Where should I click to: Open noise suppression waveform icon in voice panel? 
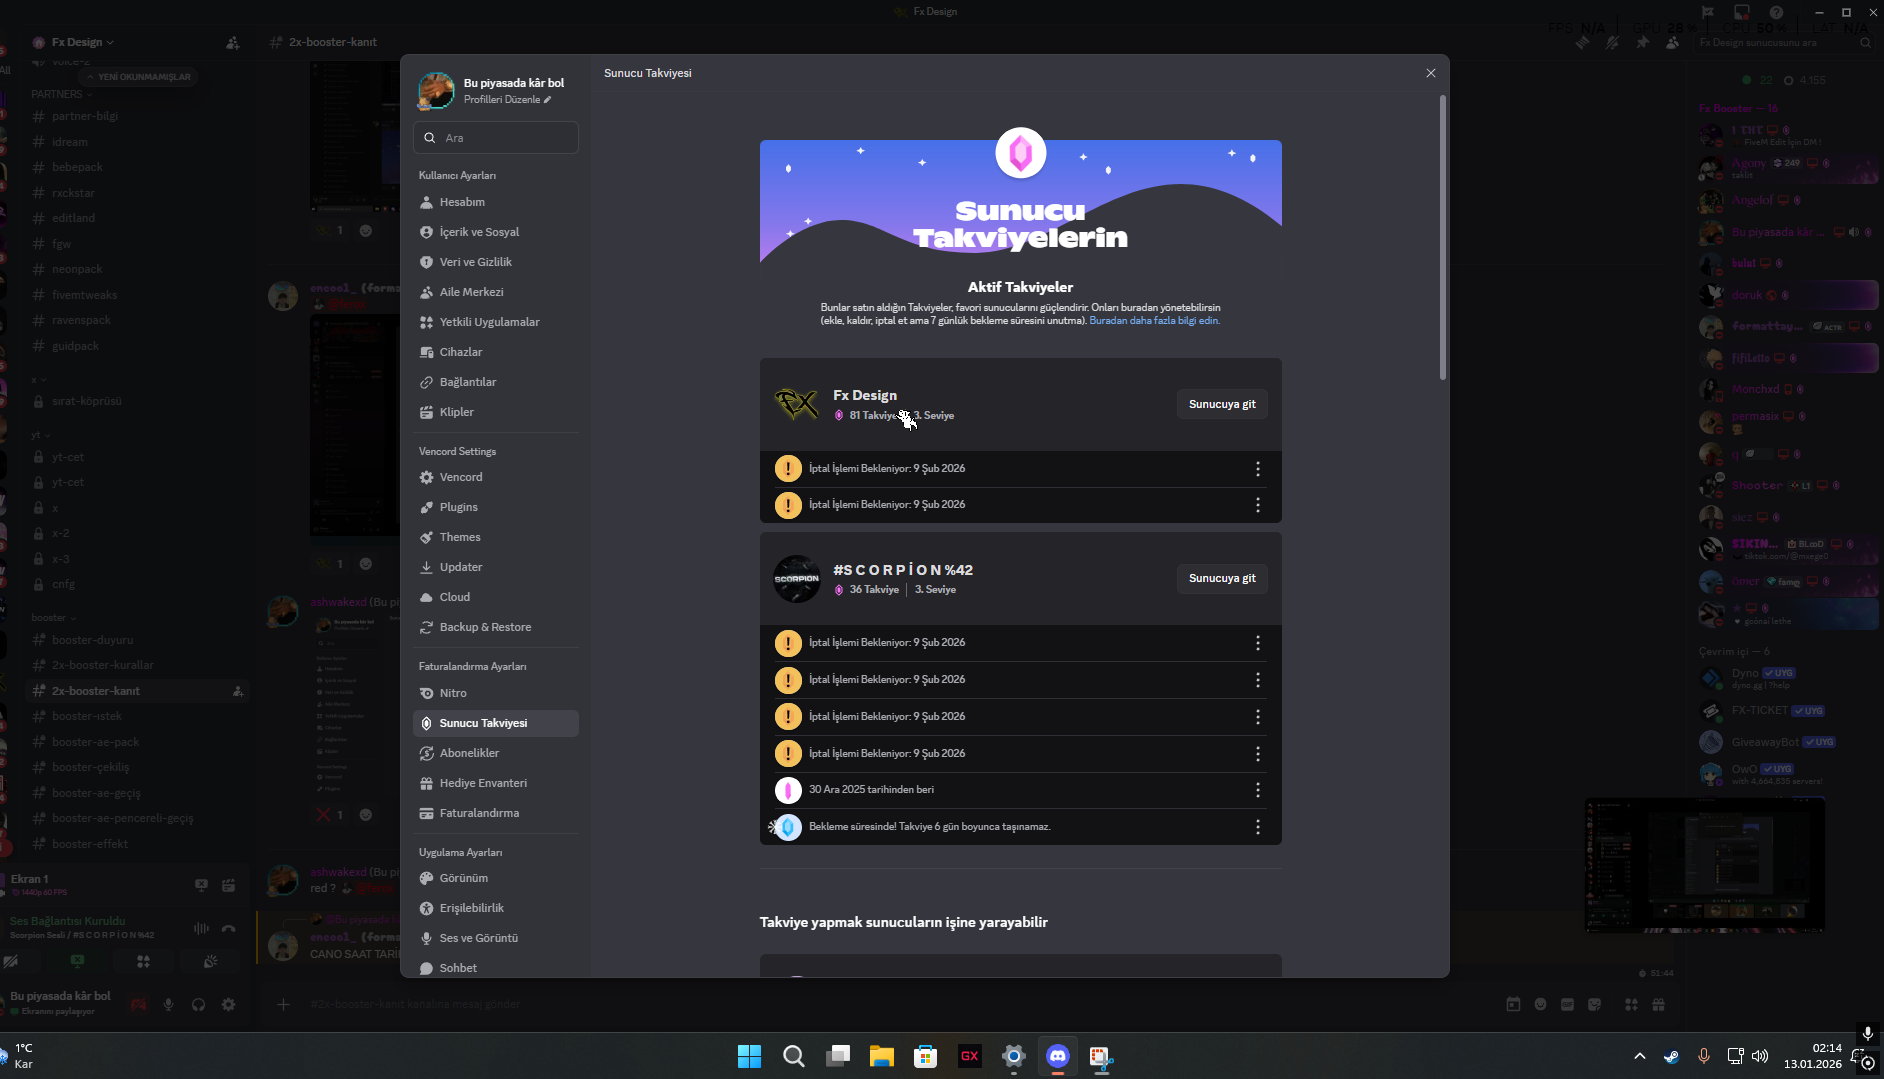(x=201, y=928)
